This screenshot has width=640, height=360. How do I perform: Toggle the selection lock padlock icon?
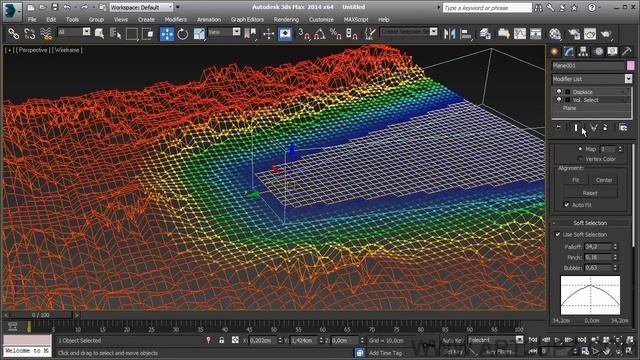pos(222,340)
